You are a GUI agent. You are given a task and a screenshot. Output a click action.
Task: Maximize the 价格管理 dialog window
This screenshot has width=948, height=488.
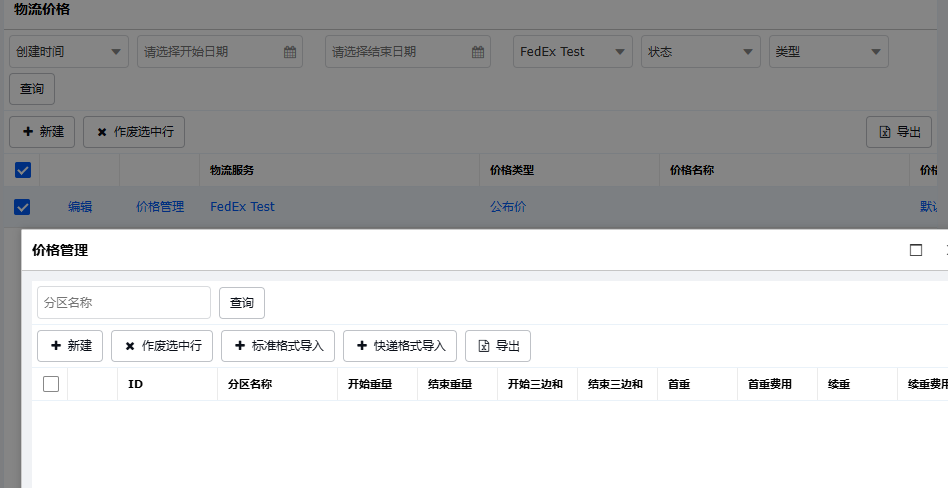(x=915, y=250)
